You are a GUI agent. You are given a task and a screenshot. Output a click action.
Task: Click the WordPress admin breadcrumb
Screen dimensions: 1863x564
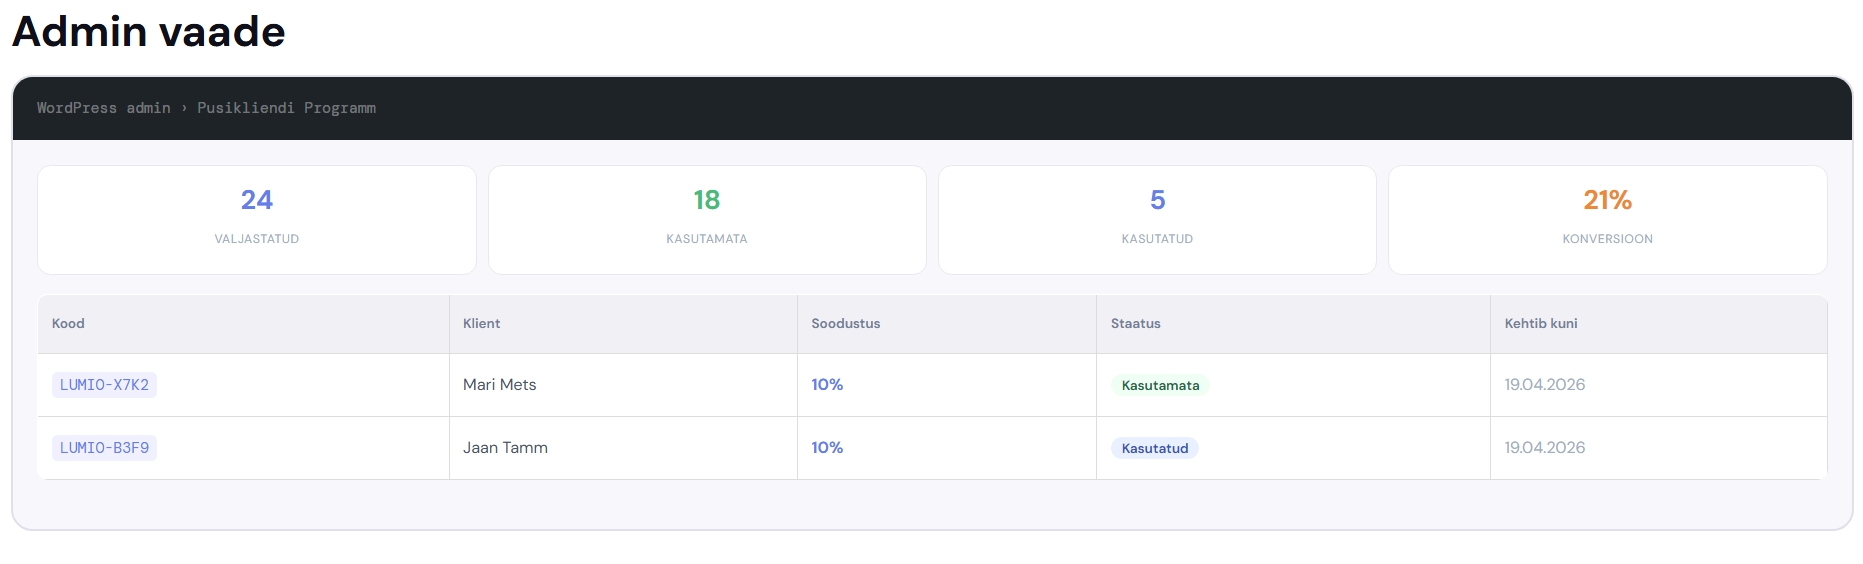[104, 108]
